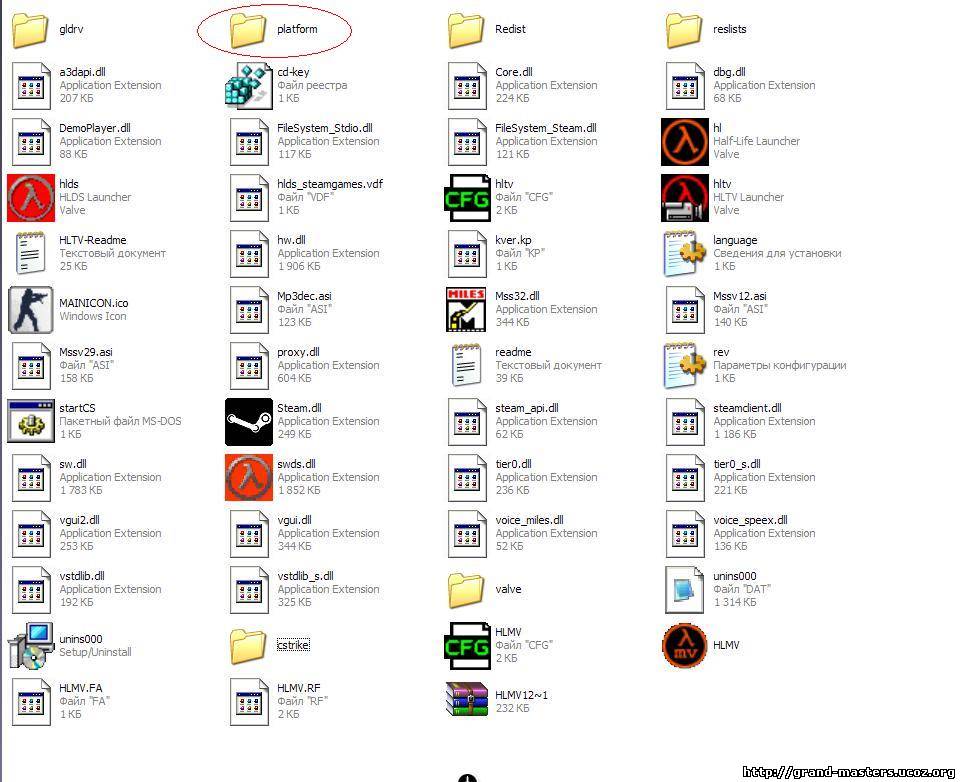
Task: Select the circled platform folder
Action: [248, 30]
